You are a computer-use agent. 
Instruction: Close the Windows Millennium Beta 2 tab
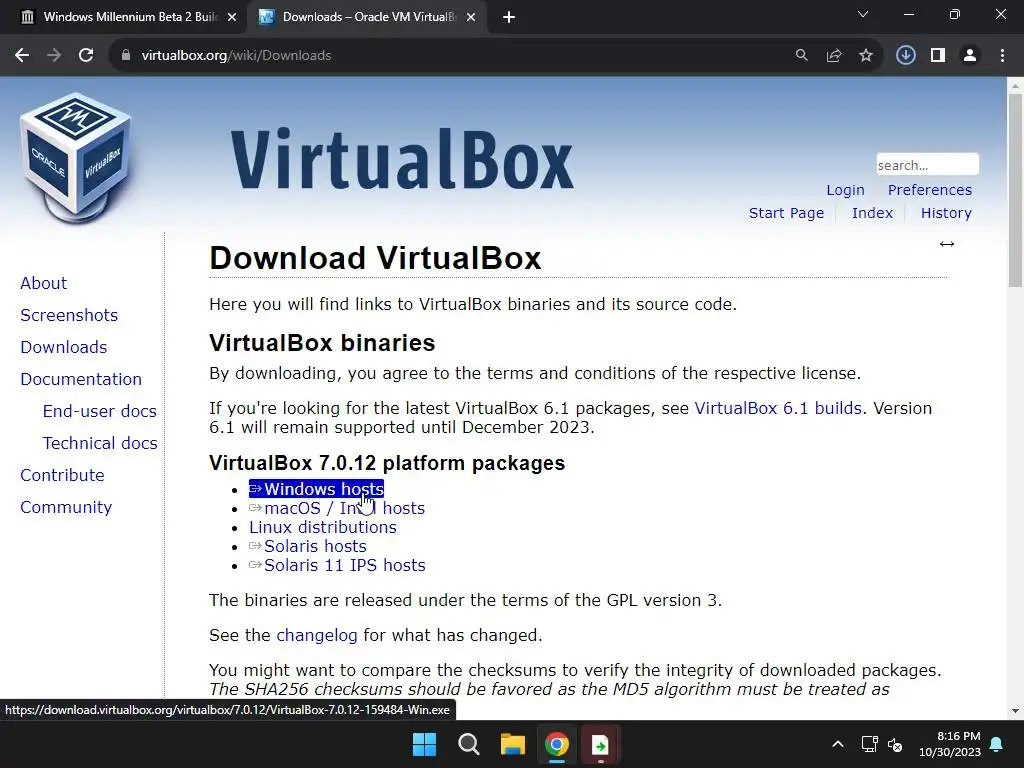click(231, 17)
